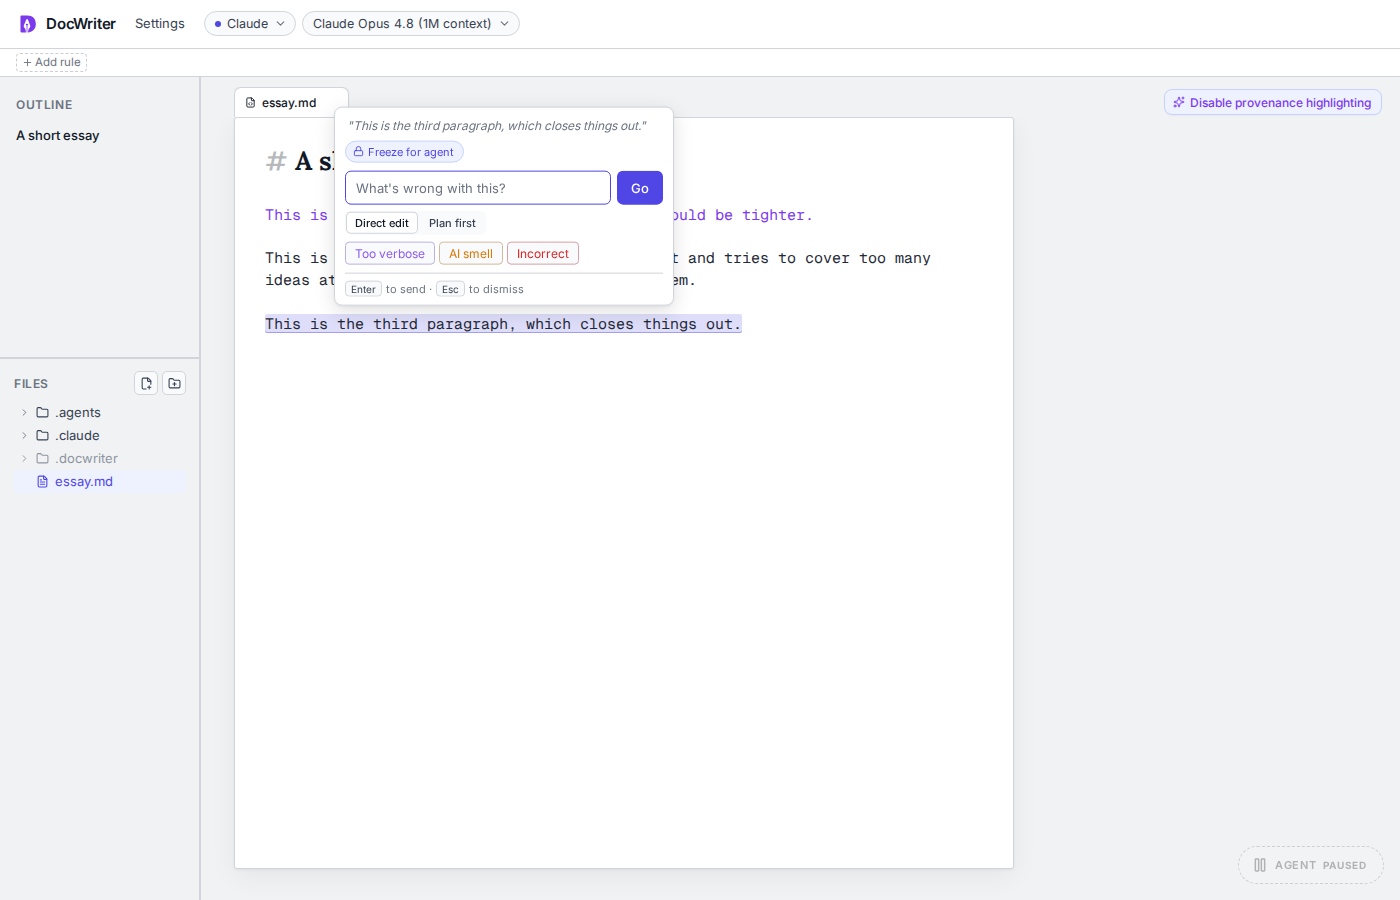The image size is (1400, 900).
Task: Click the new file icon in Files
Action: coord(146,383)
